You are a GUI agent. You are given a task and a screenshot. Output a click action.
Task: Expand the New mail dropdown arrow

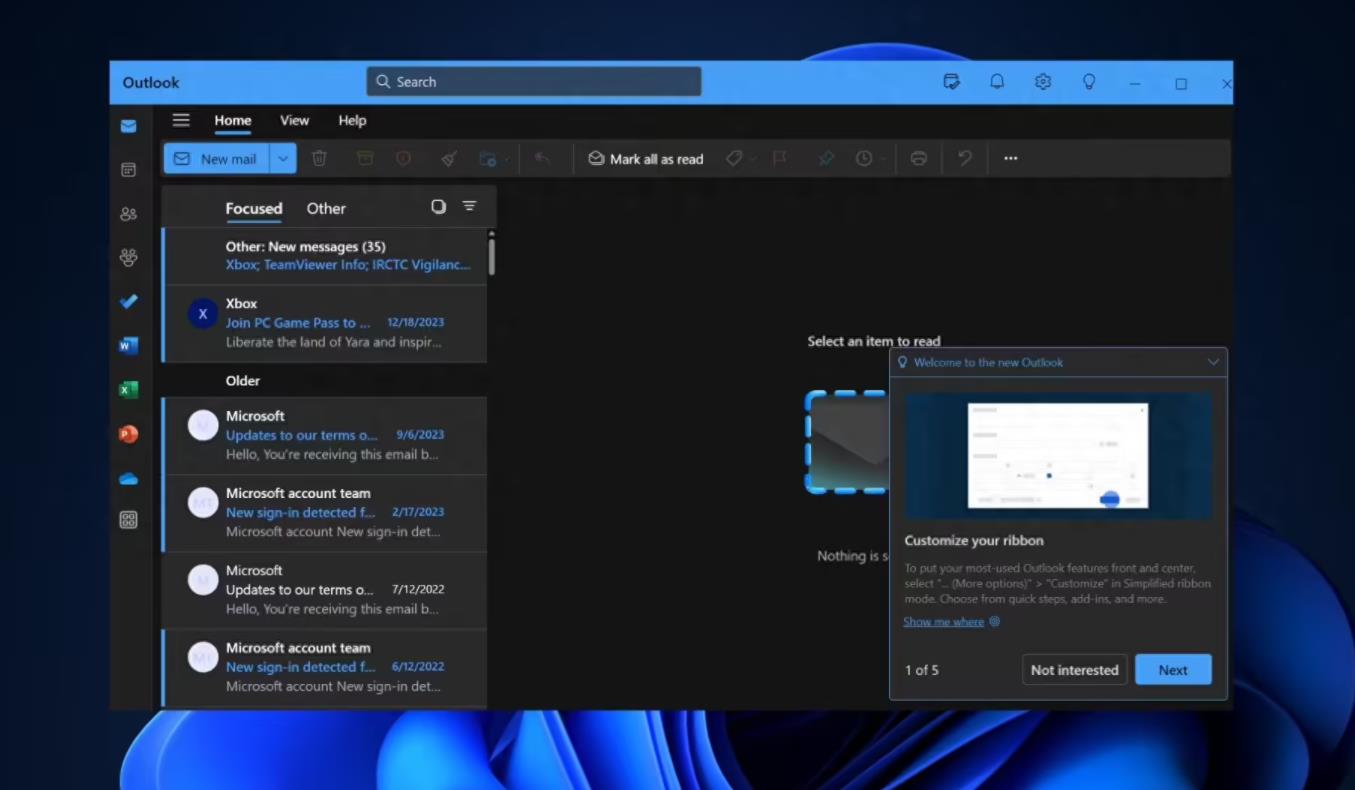point(283,158)
